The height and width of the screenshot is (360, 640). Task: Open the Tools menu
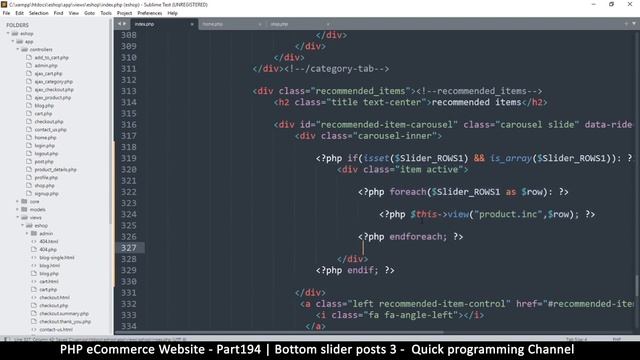pyautogui.click(x=106, y=13)
